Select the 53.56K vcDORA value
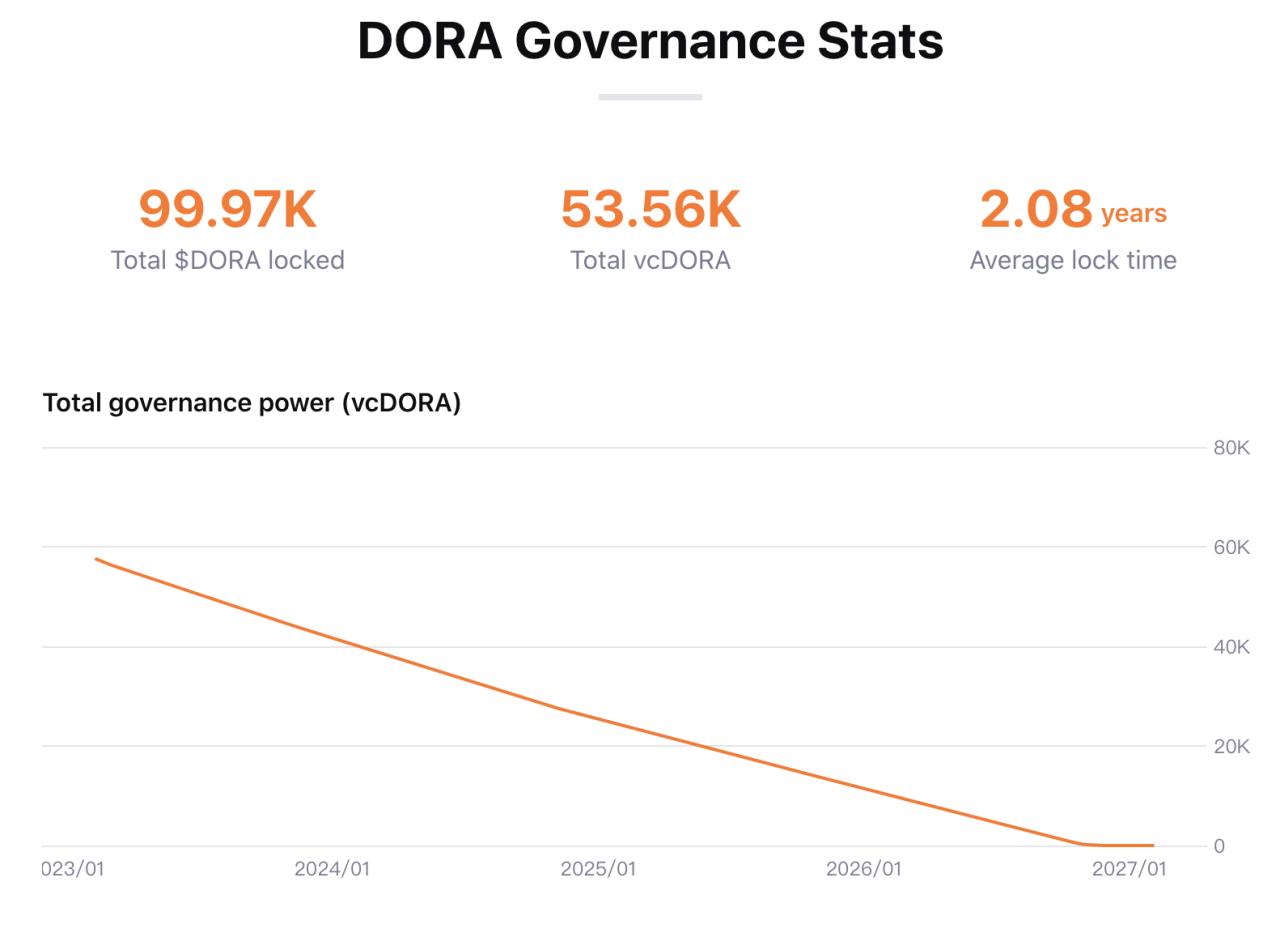Screen dimensions: 1280x933 tap(650, 209)
